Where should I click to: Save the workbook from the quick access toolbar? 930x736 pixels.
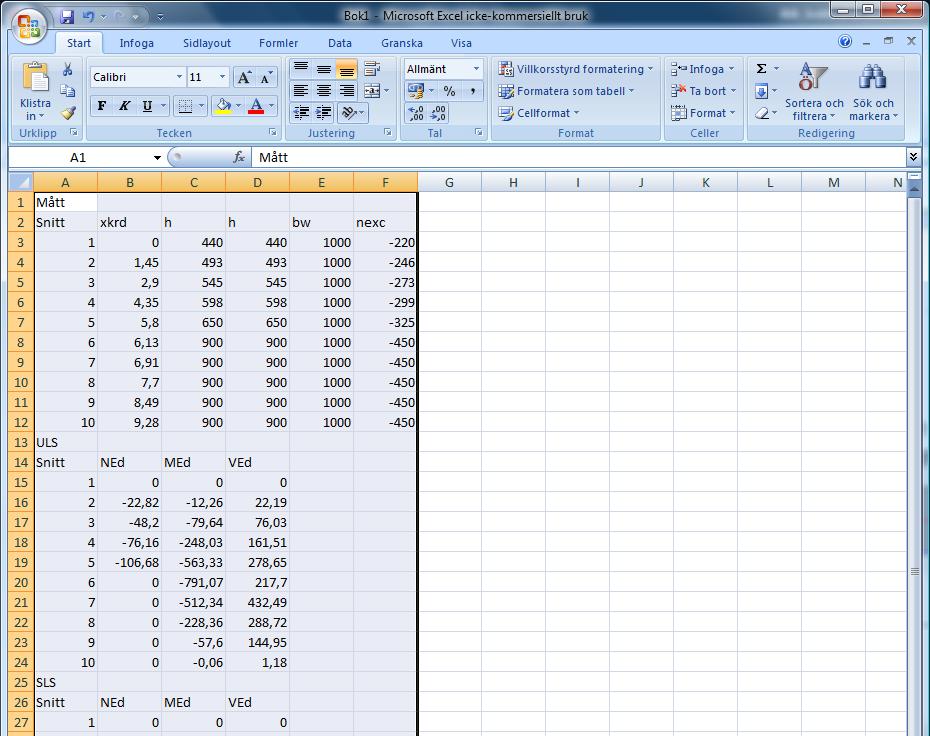coord(67,17)
